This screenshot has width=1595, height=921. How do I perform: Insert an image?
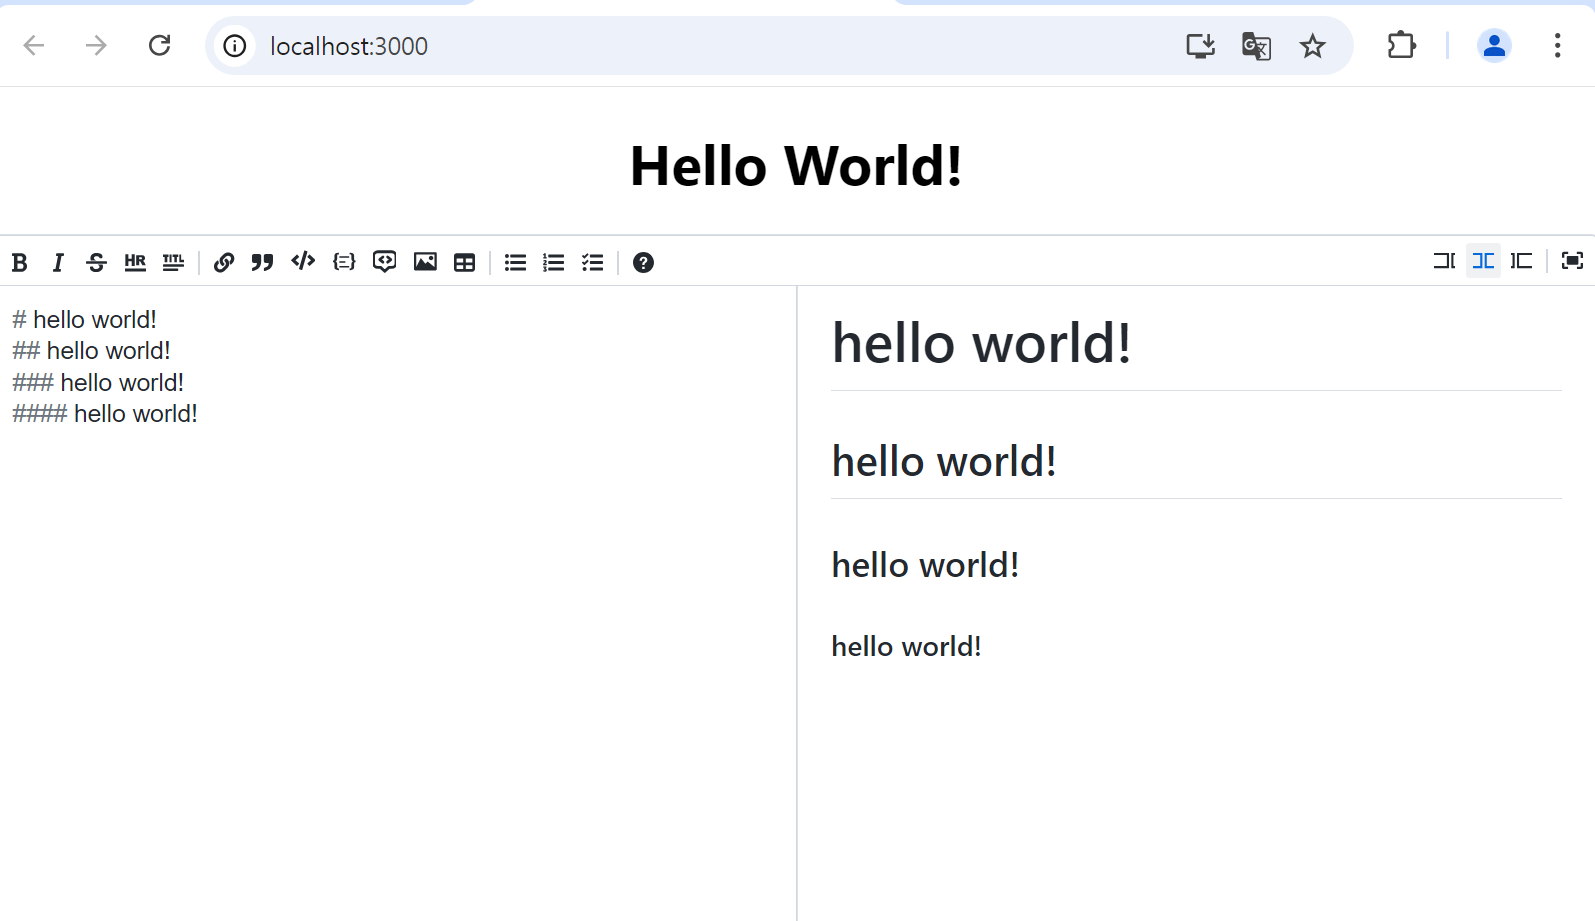tap(425, 262)
